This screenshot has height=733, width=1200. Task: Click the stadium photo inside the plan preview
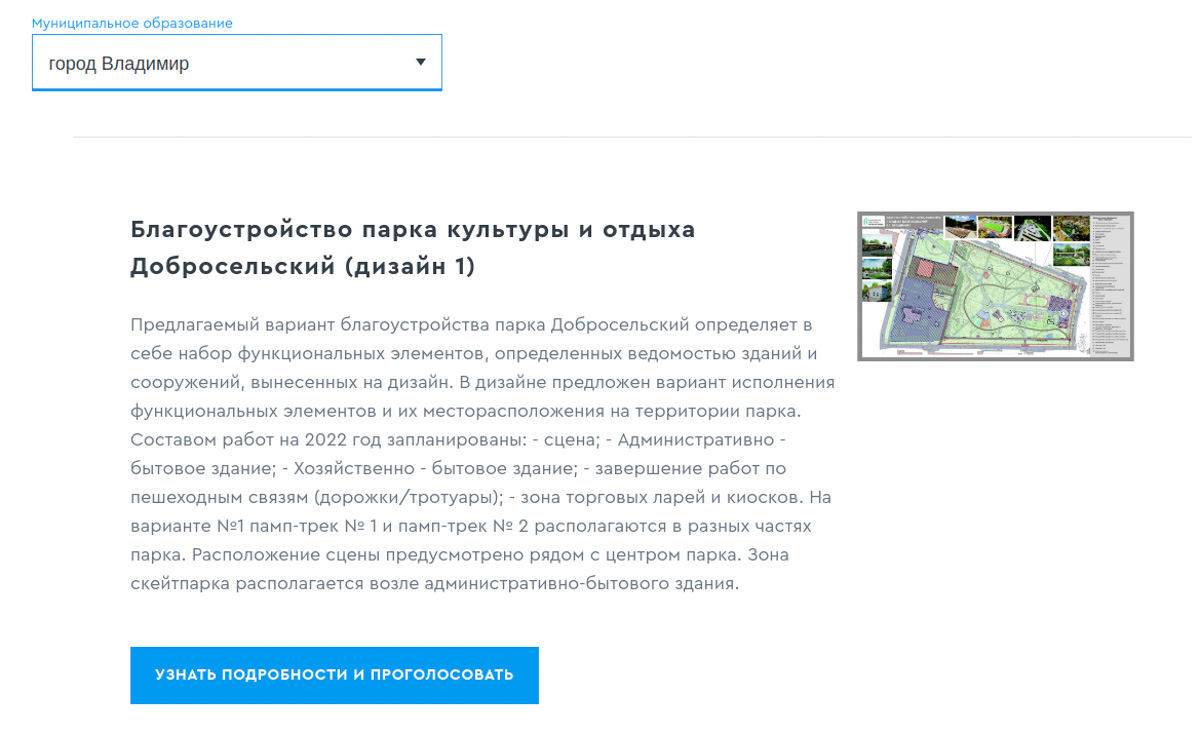(x=995, y=225)
